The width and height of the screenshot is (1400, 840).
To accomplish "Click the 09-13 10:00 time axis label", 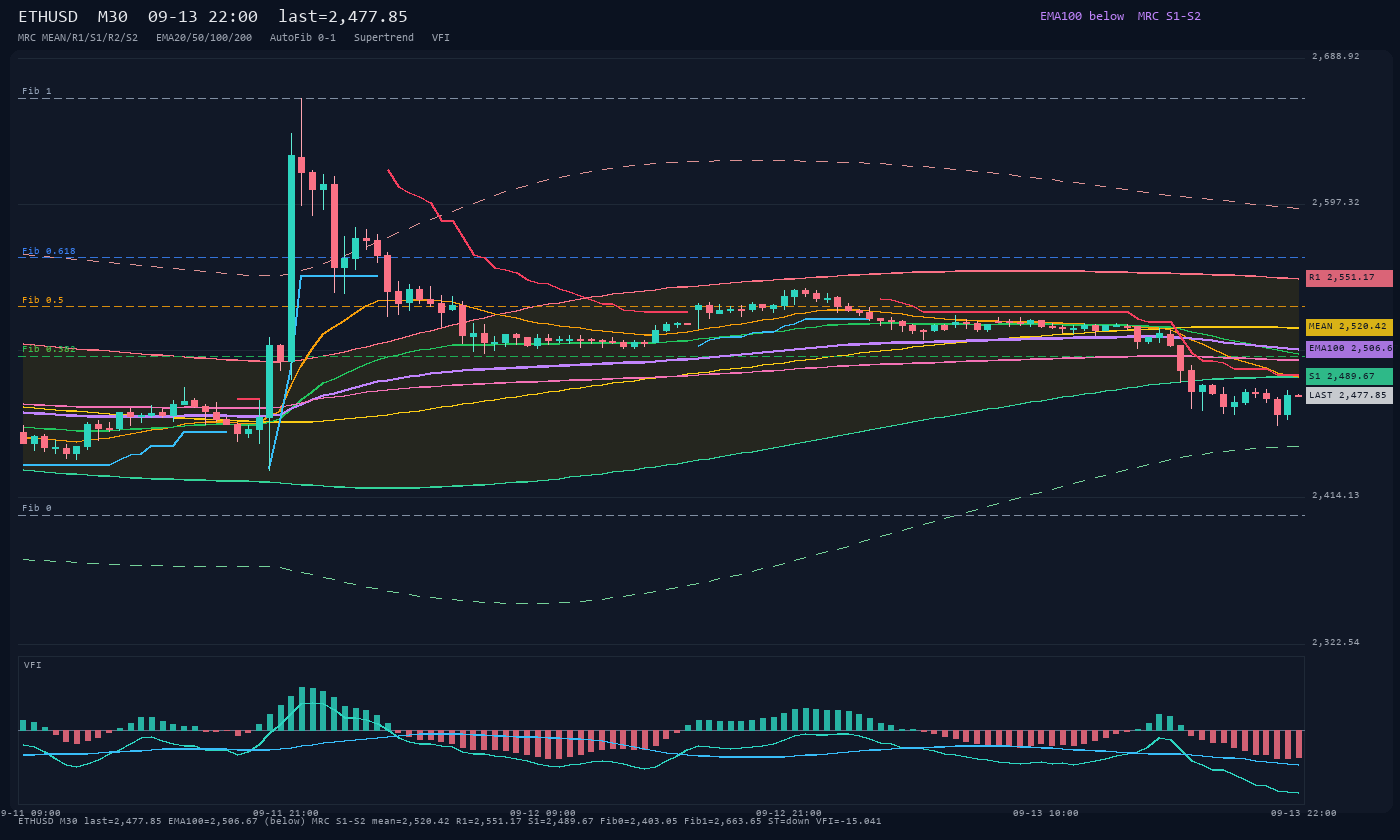I will (x=1046, y=813).
